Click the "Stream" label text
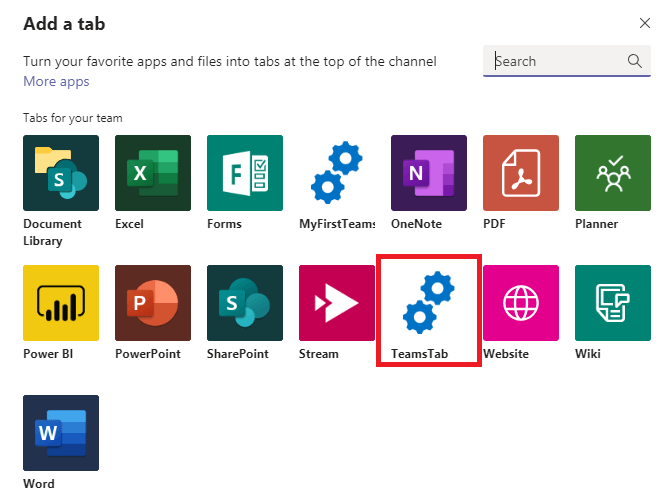 tap(319, 354)
